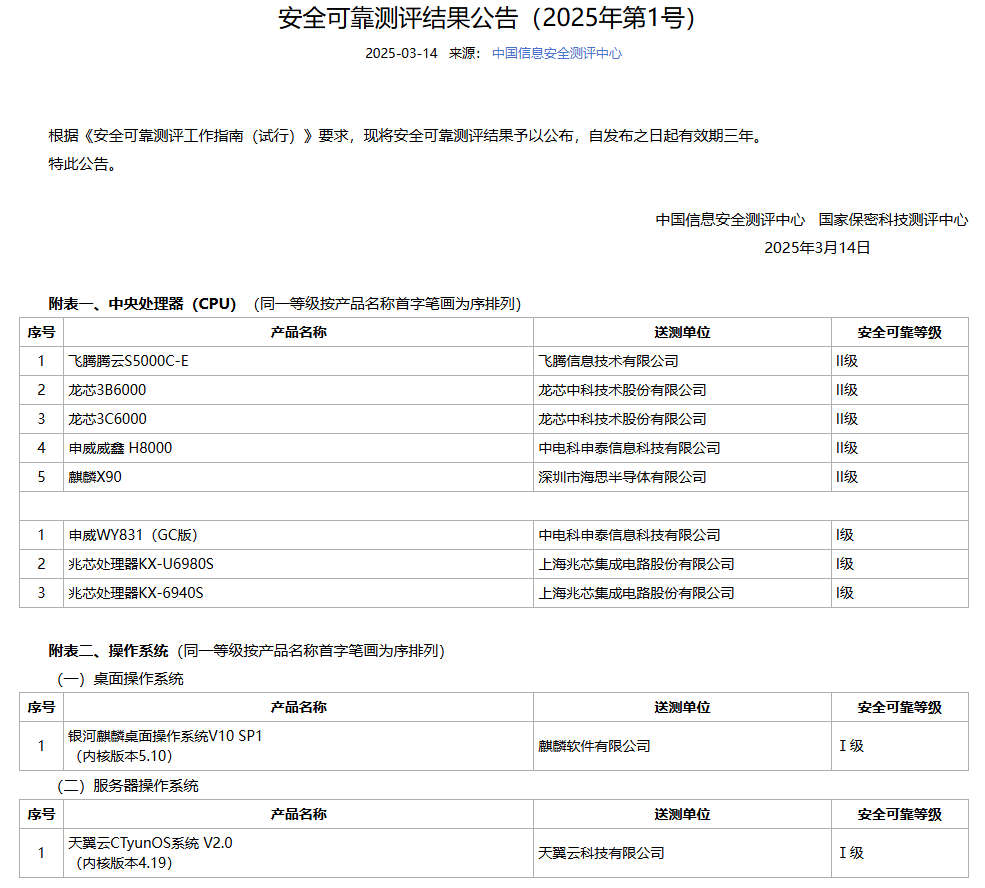Click the 银河麒麟桌面操作系统V10 SP1 entry
This screenshot has height=888, width=985.
pyautogui.click(x=164, y=736)
